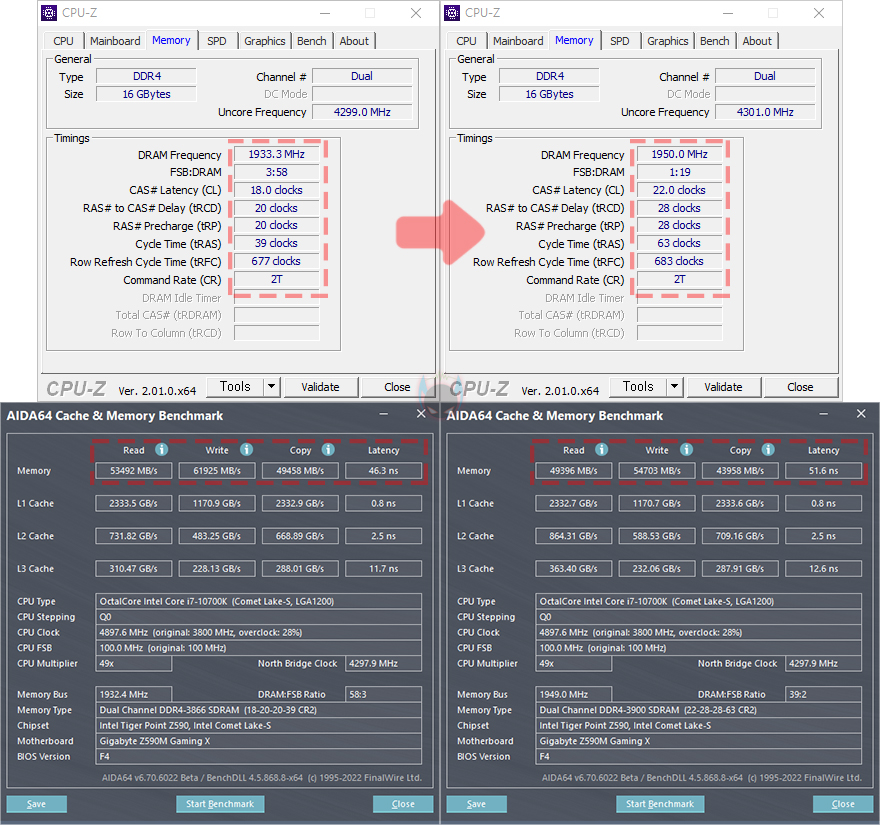880x825 pixels.
Task: Click the 4299.0 MHz Uncore Frequency field
Action: [363, 112]
